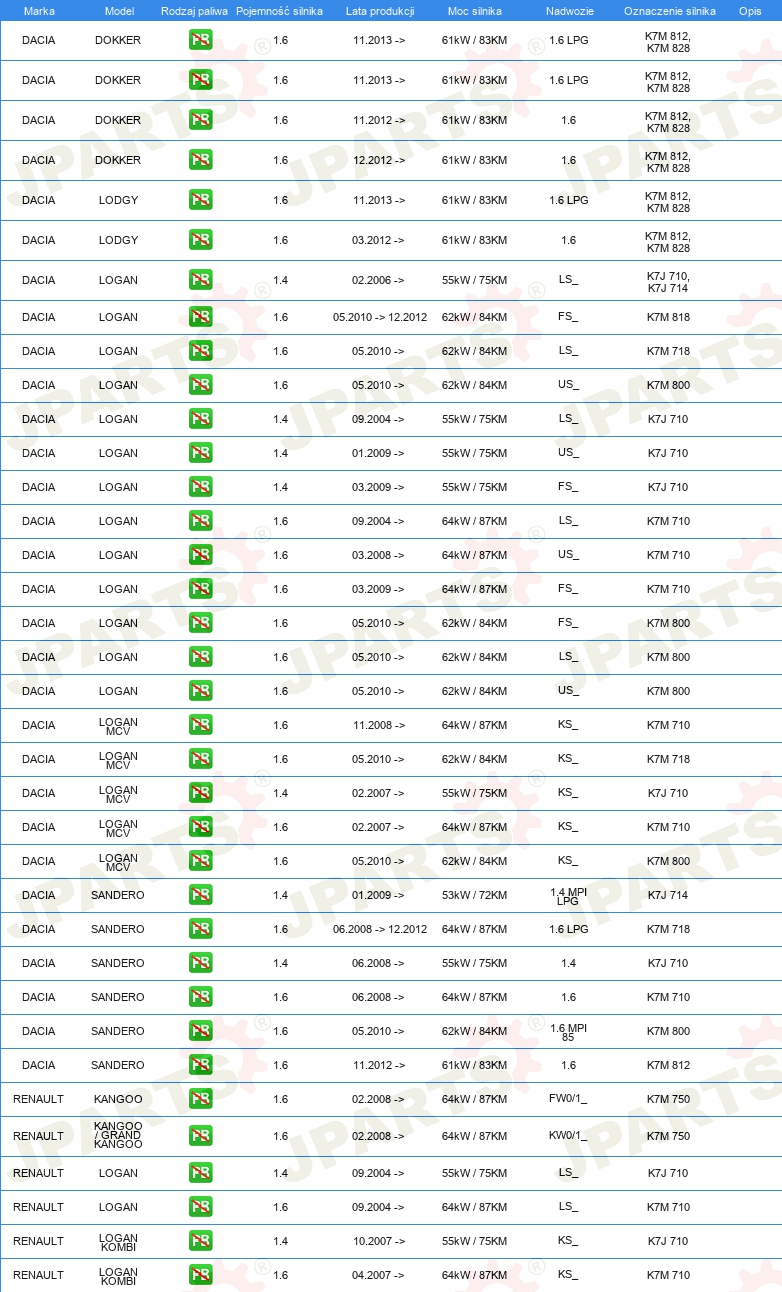Viewport: 782px width, 1292px height.
Task: Click the Nadwozie column header
Action: pos(568,11)
